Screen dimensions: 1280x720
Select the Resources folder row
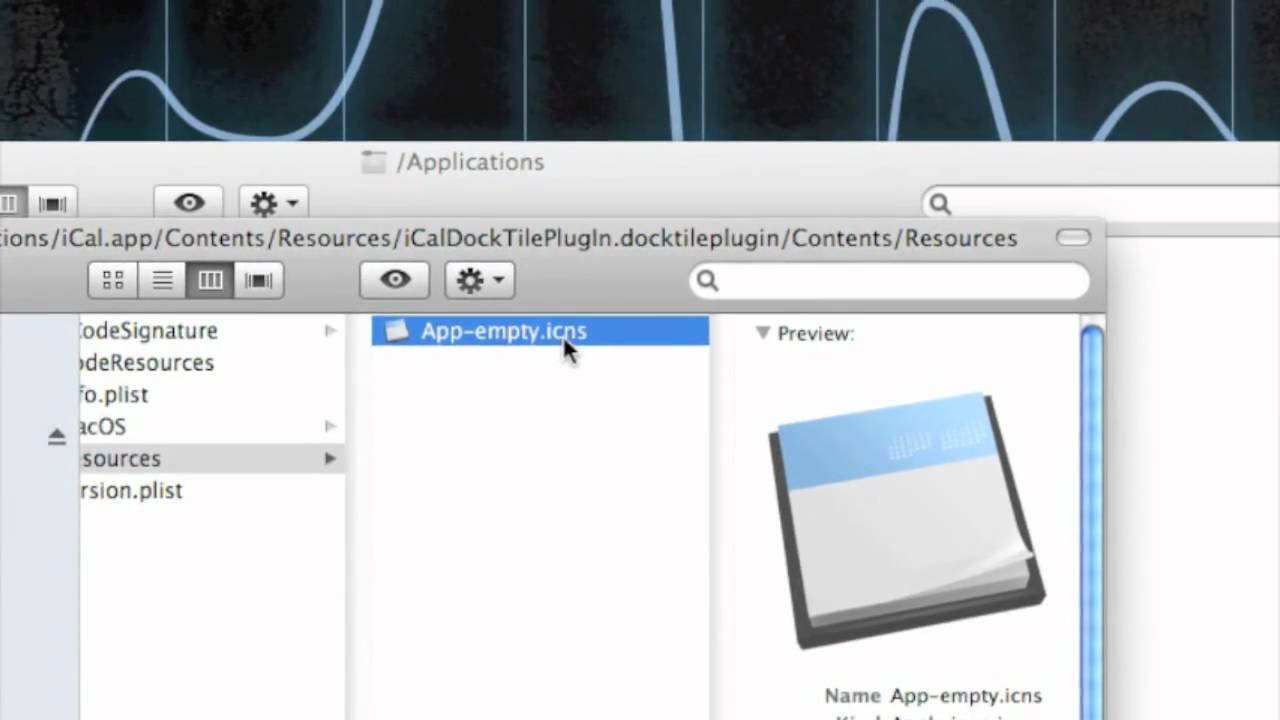212,458
